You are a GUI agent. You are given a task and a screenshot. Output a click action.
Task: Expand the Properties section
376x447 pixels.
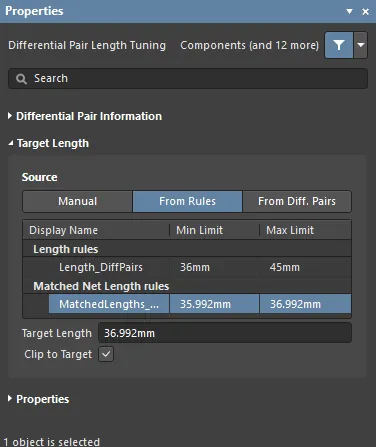(39, 399)
